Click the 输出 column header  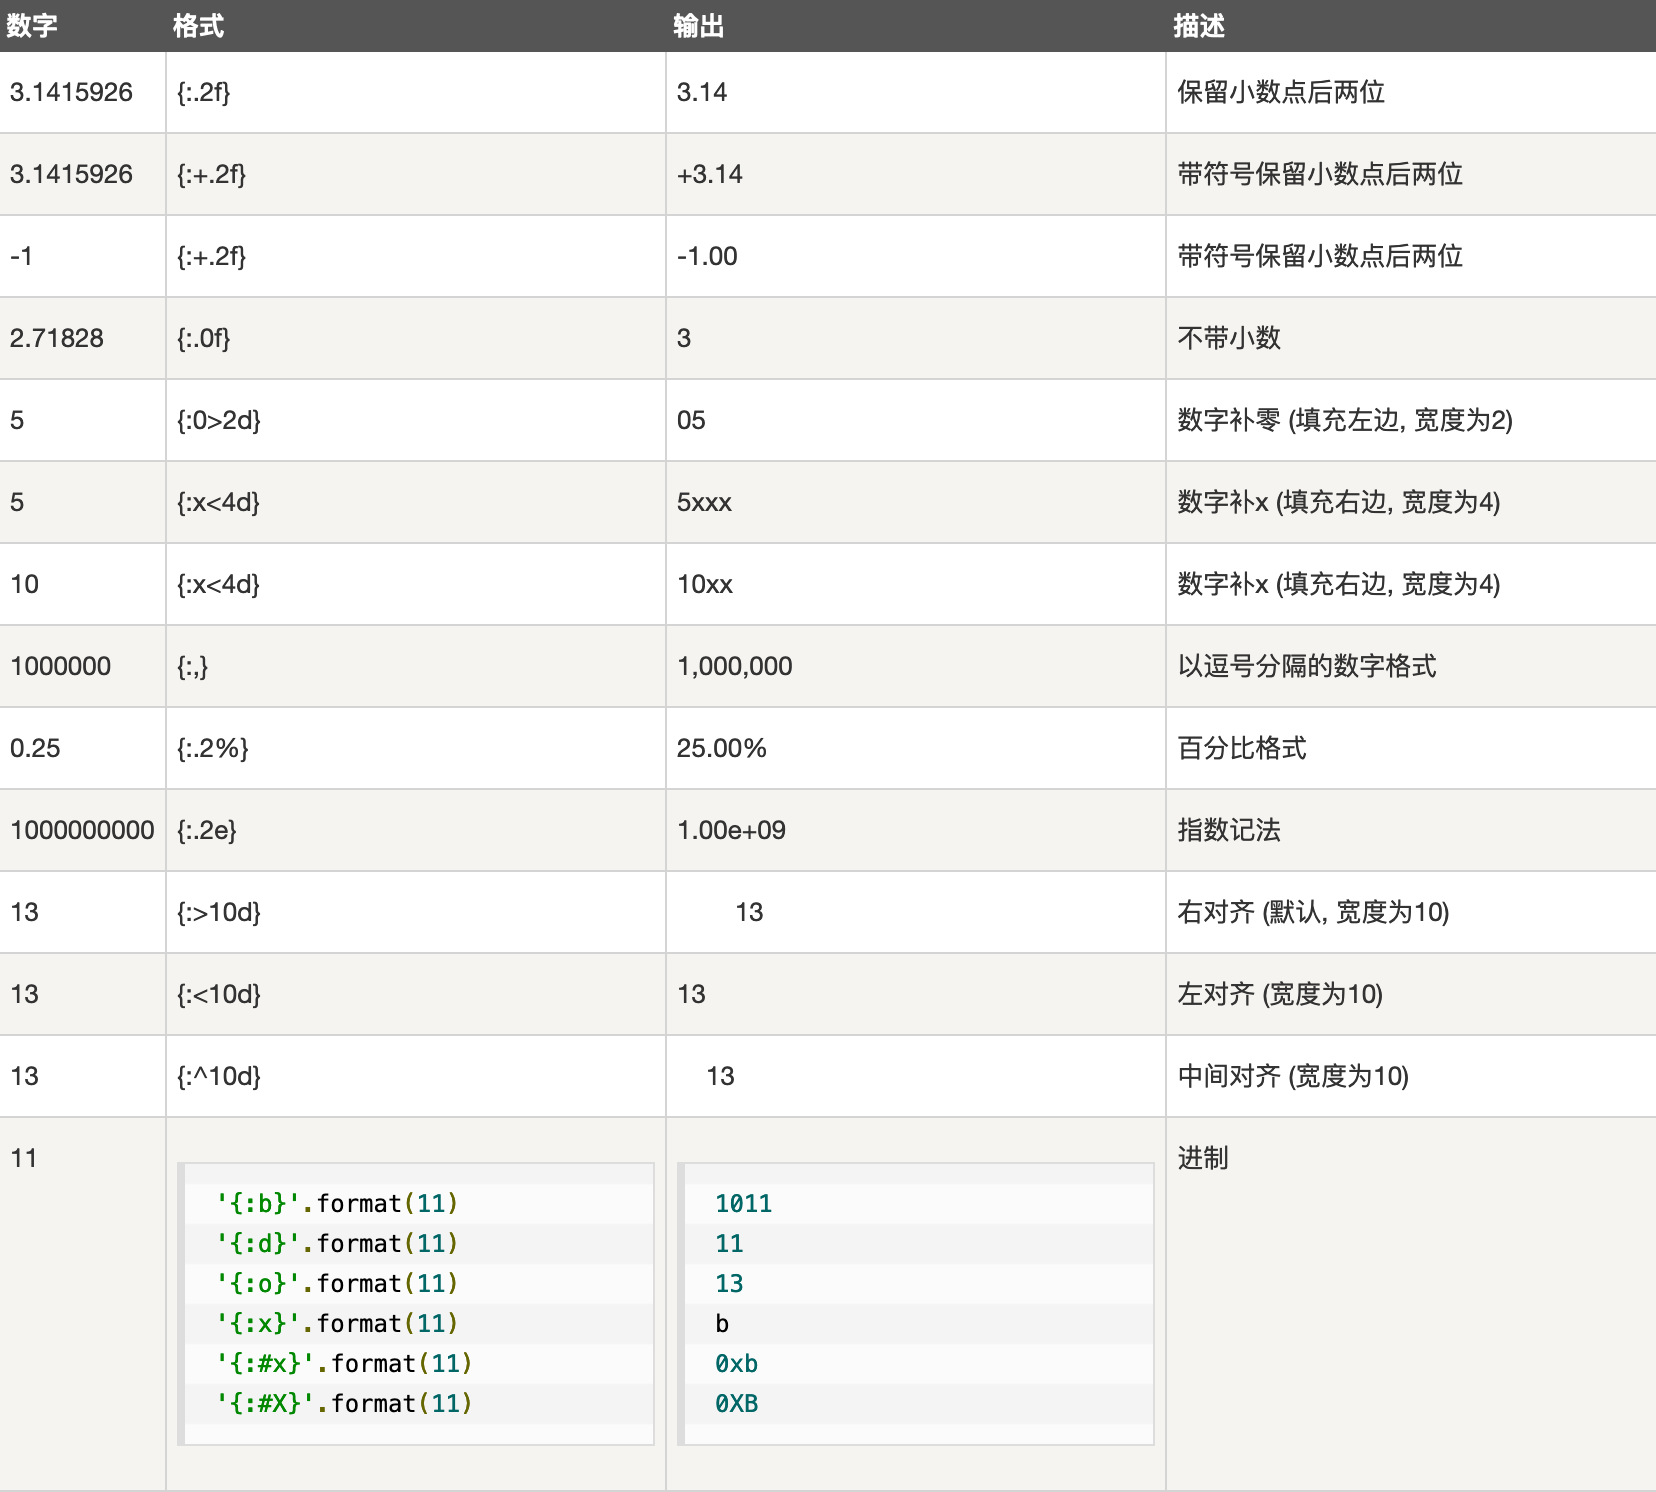pyautogui.click(x=698, y=26)
